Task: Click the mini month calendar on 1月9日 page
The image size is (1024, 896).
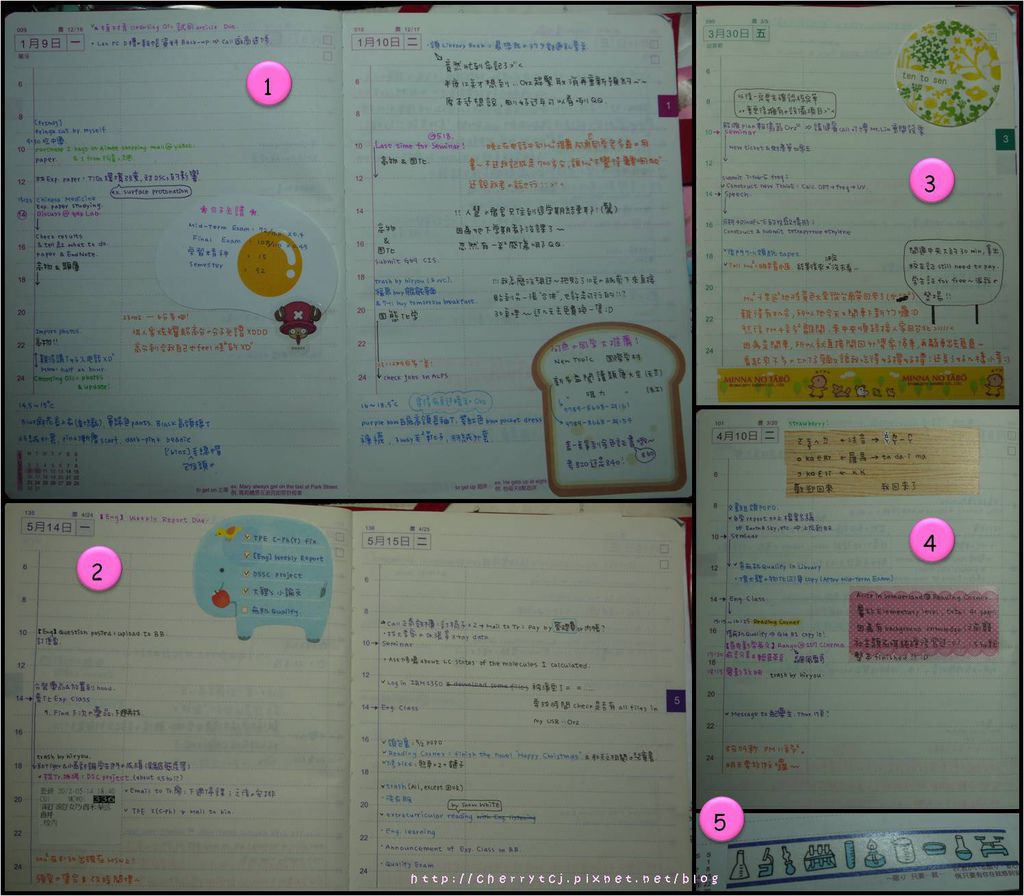Action: [49, 470]
